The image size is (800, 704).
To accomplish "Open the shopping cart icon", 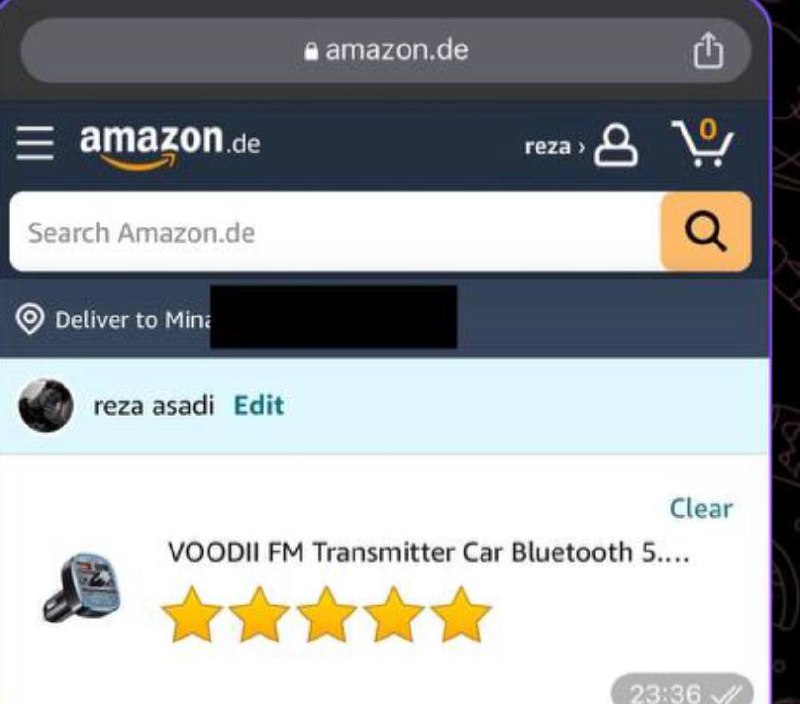I will 703,142.
